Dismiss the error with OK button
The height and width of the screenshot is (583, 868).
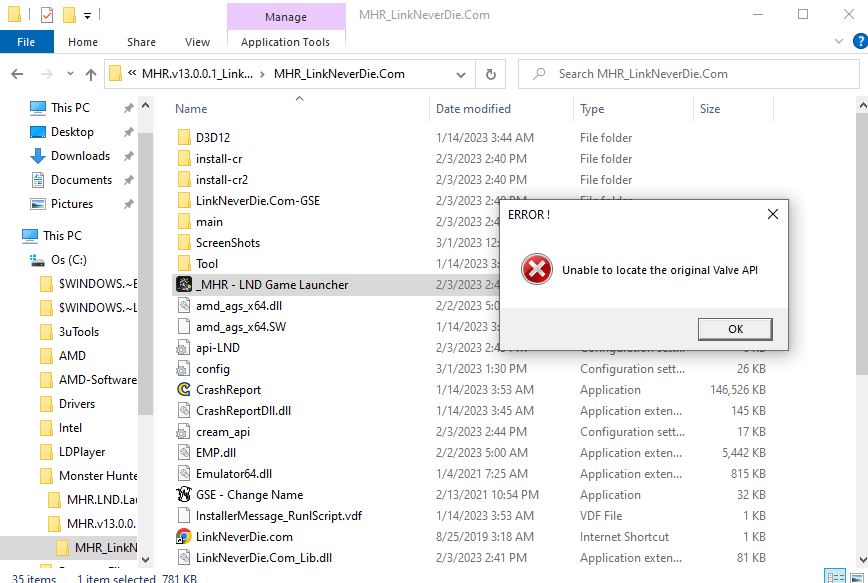[735, 329]
